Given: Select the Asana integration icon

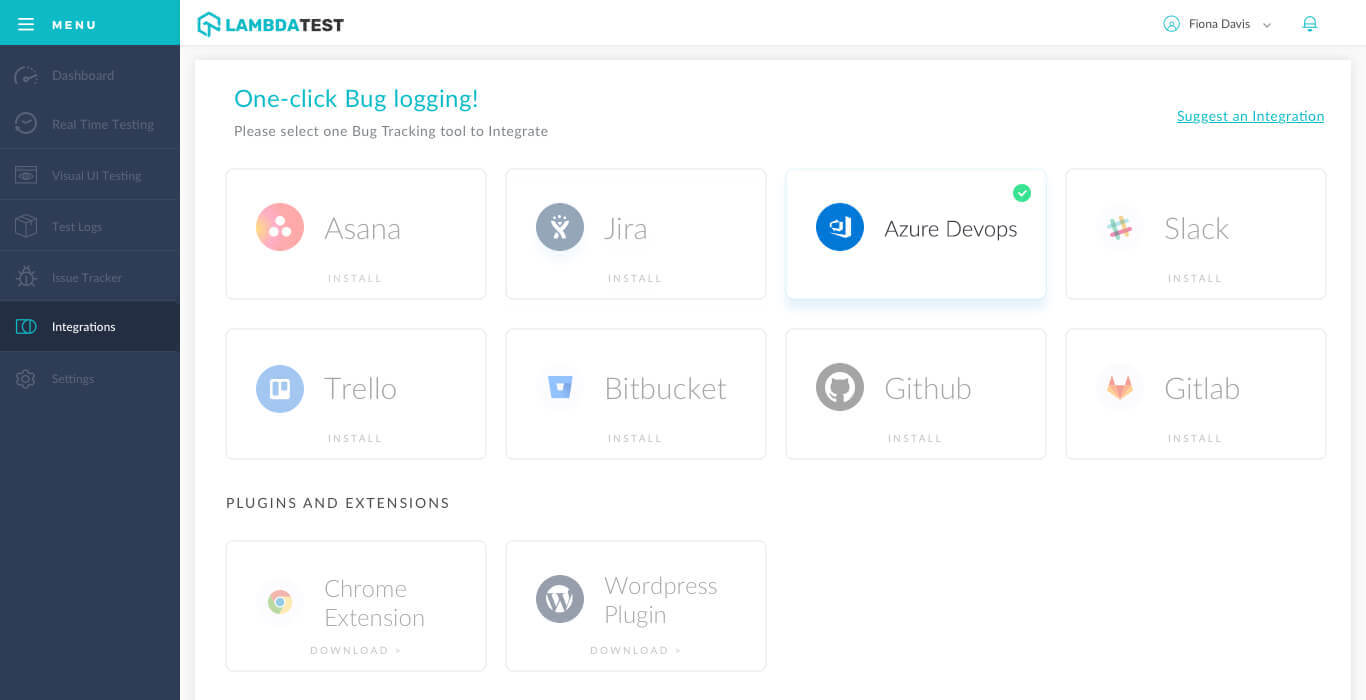Looking at the screenshot, I should pyautogui.click(x=279, y=227).
